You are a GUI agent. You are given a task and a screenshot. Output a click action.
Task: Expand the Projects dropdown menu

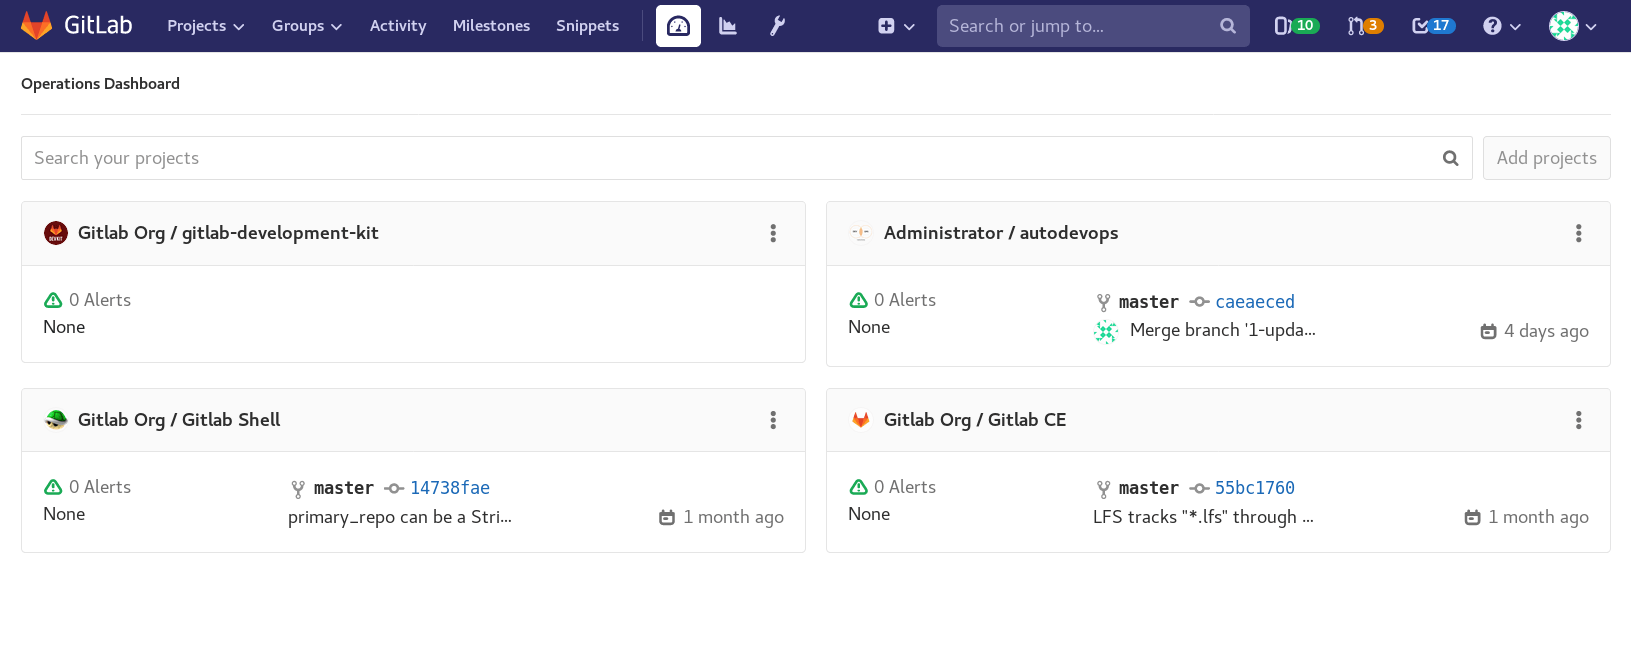click(x=205, y=26)
